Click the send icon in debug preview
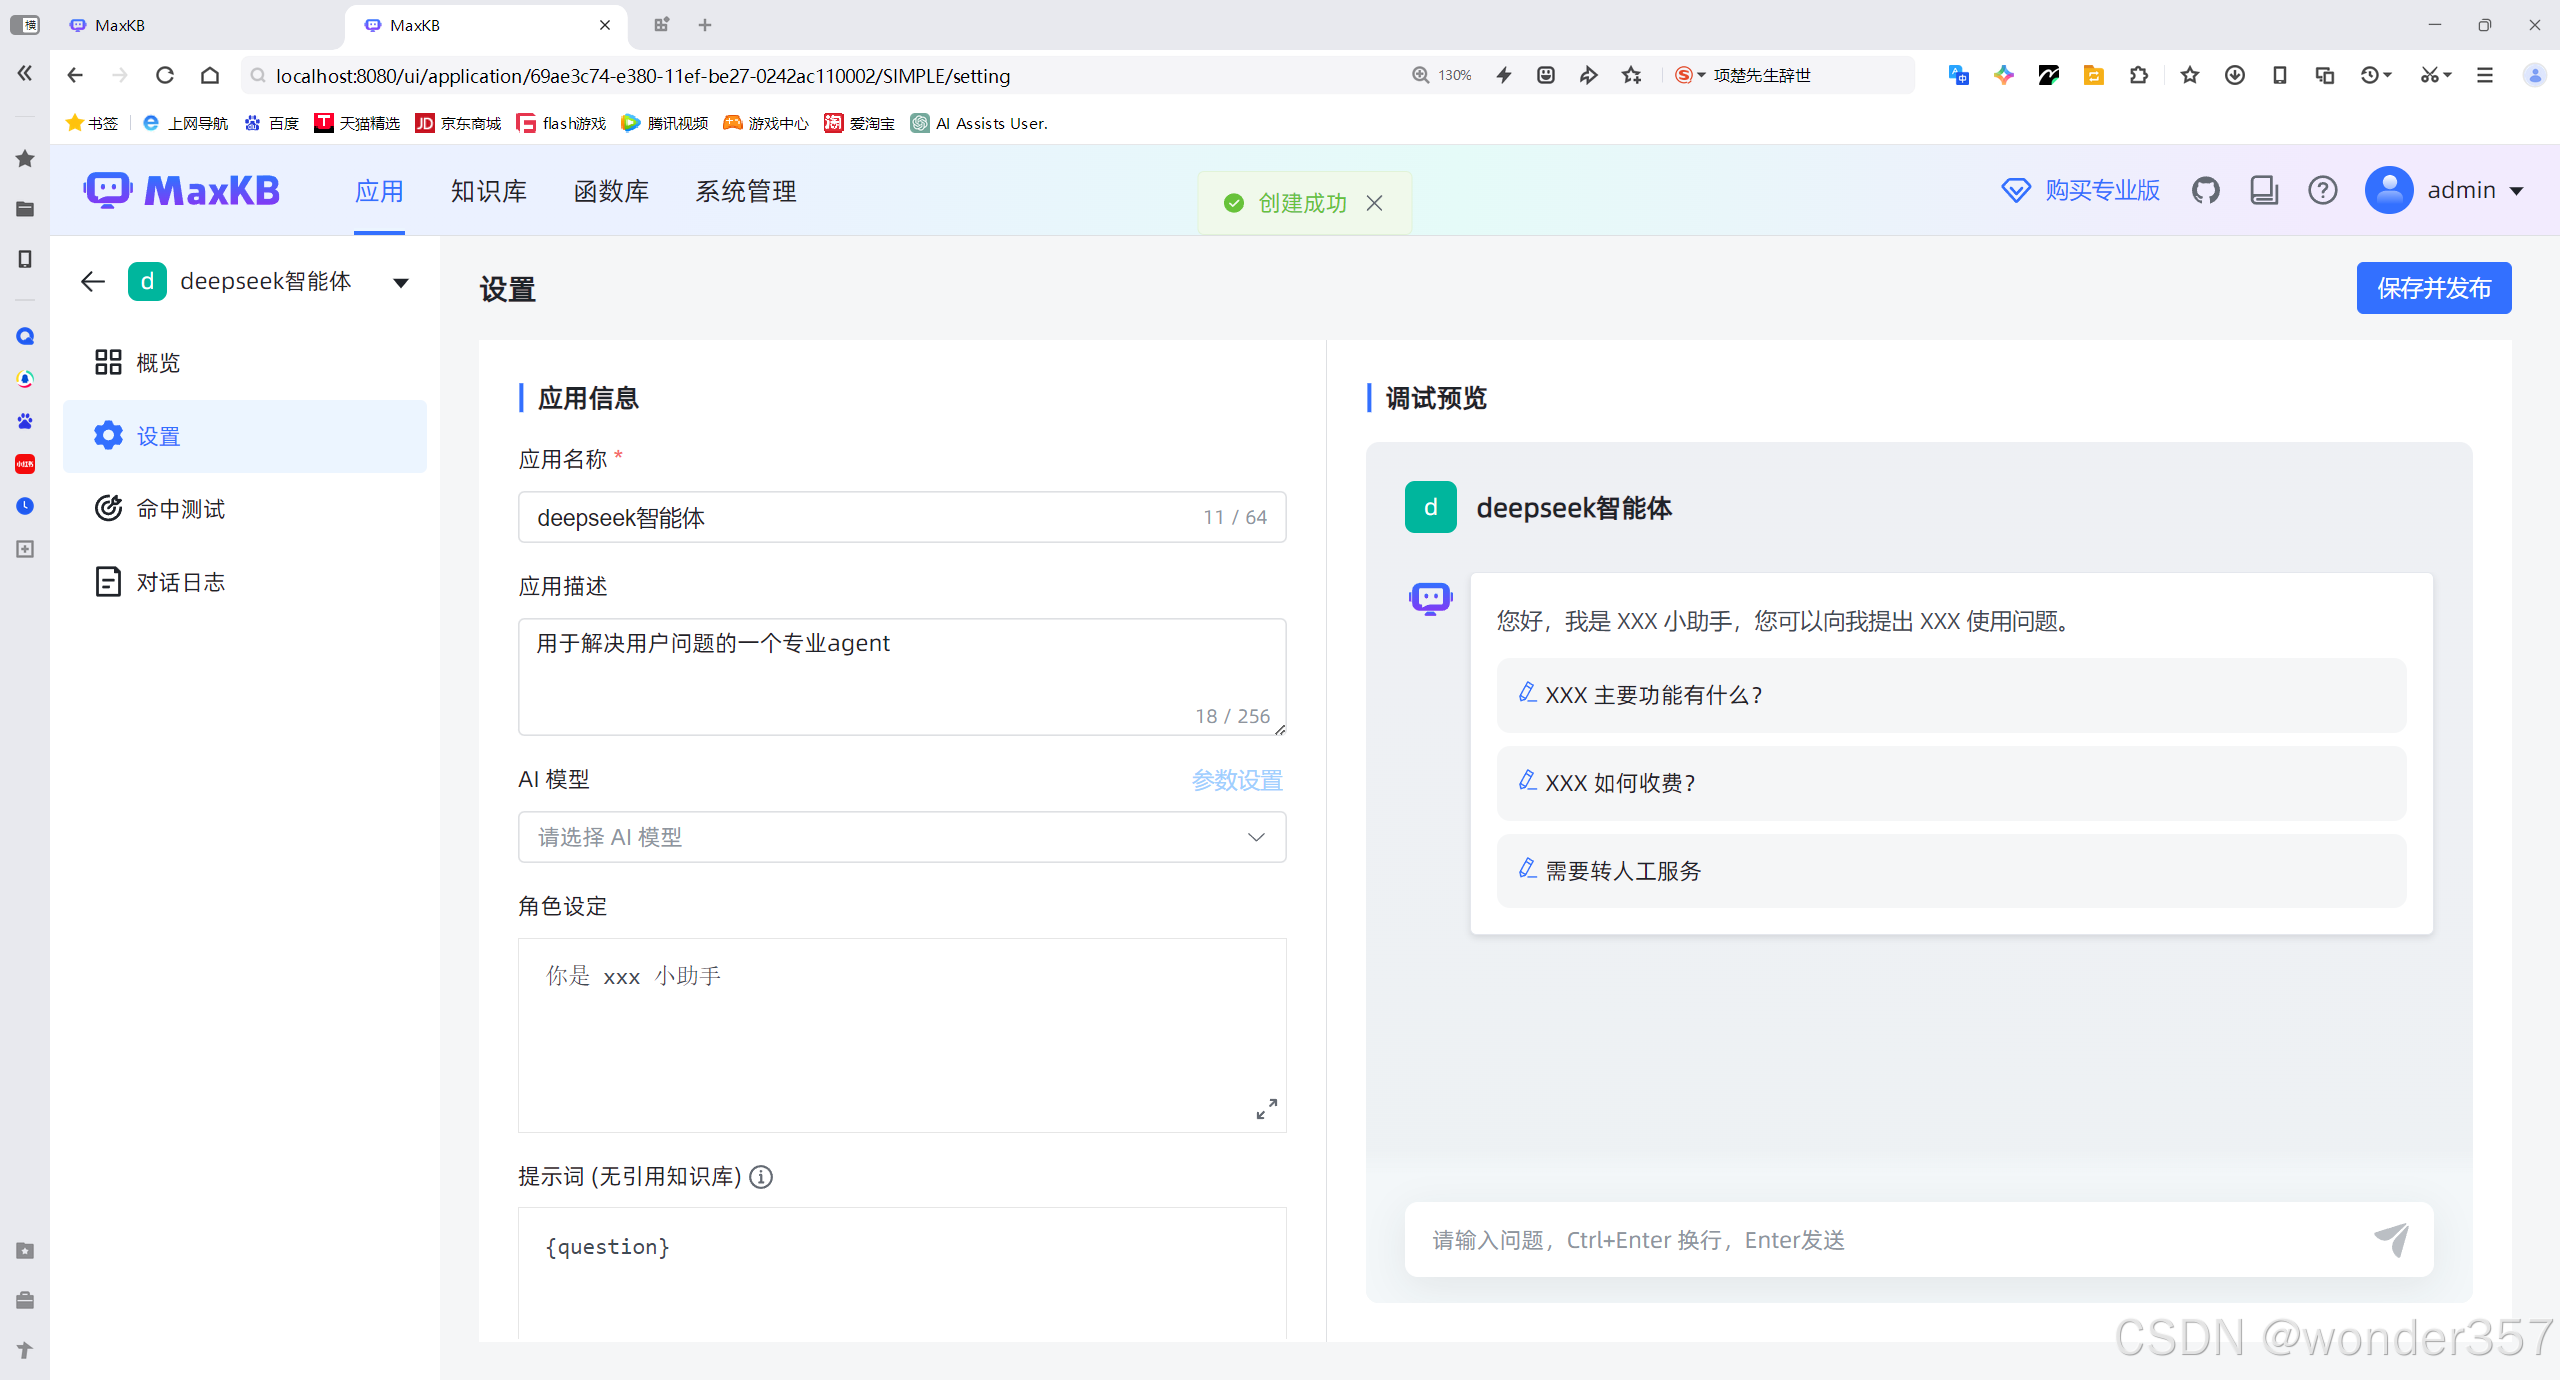The image size is (2560, 1380). (x=2391, y=1240)
